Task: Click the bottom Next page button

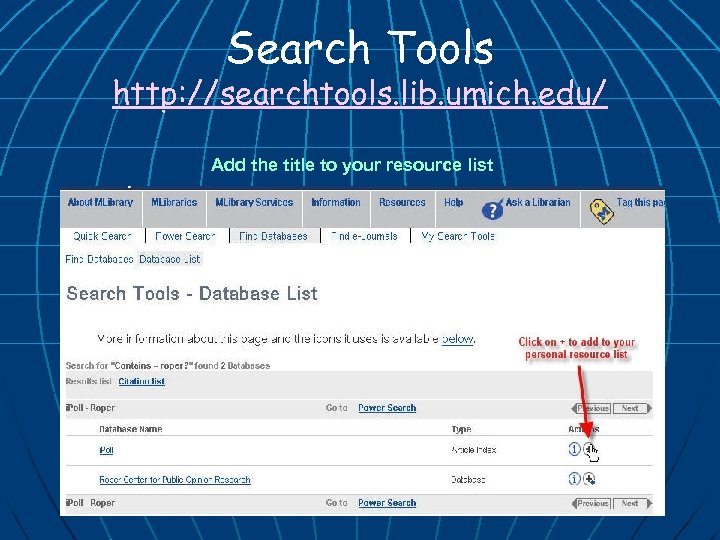Action: click(632, 503)
